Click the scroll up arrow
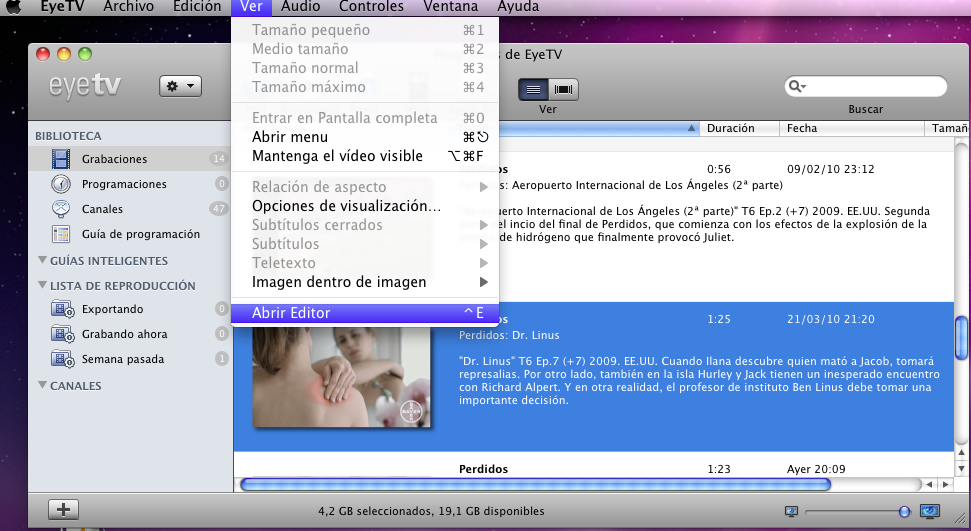 pyautogui.click(x=961, y=453)
